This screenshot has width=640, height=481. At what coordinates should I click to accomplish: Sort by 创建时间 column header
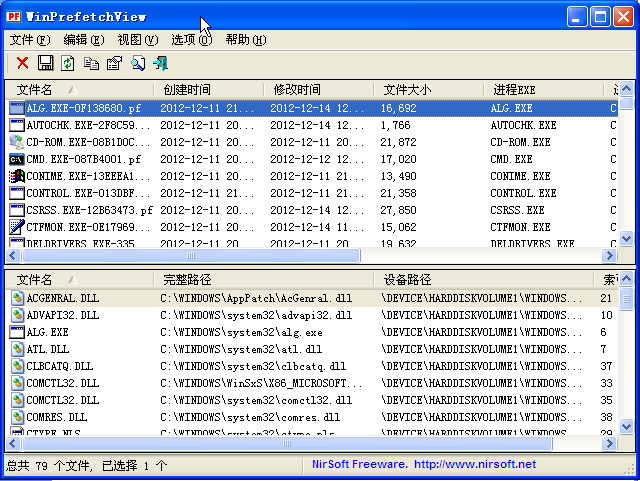click(x=209, y=89)
